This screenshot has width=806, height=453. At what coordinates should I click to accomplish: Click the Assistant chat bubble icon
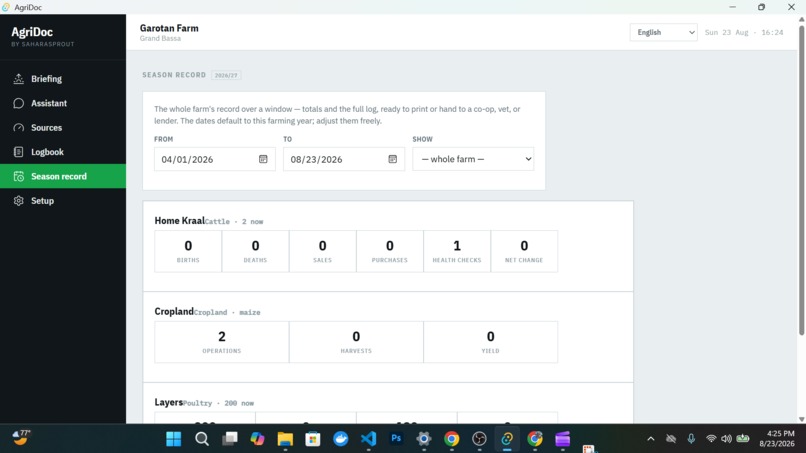coord(19,103)
